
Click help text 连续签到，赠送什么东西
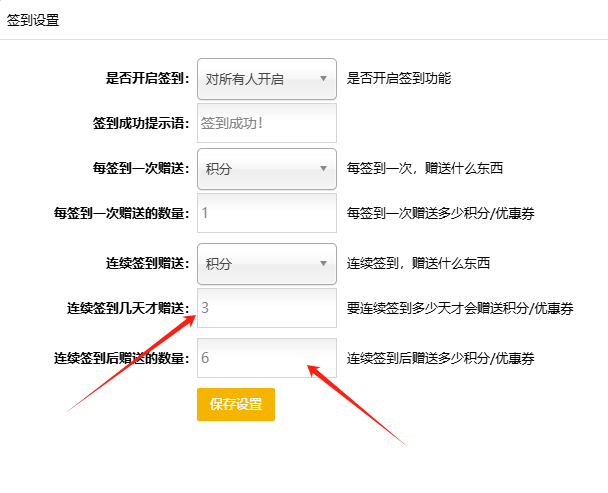[418, 263]
